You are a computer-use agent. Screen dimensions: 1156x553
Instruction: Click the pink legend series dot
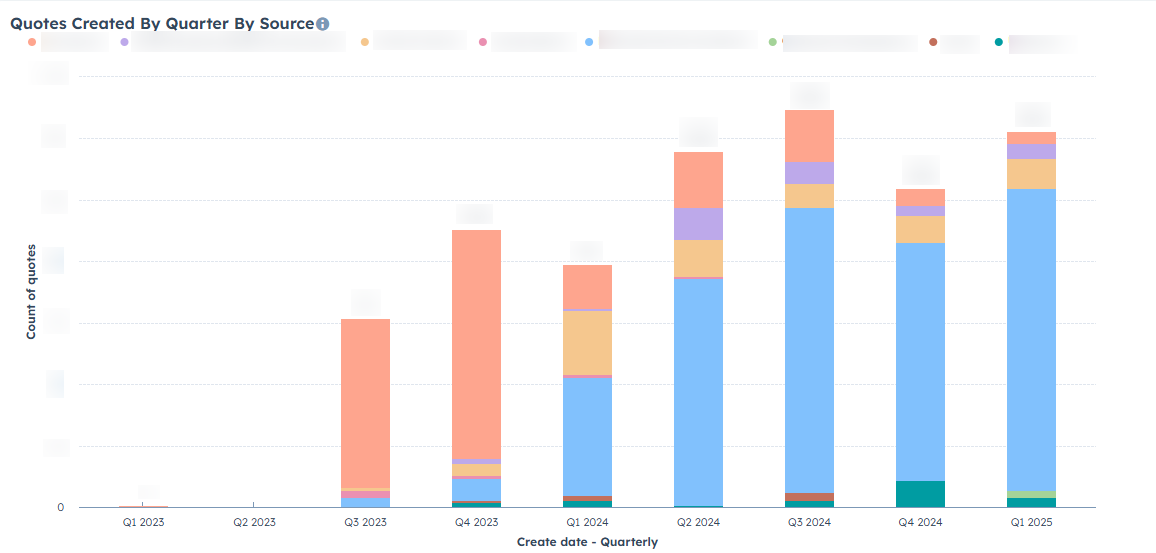coord(483,42)
